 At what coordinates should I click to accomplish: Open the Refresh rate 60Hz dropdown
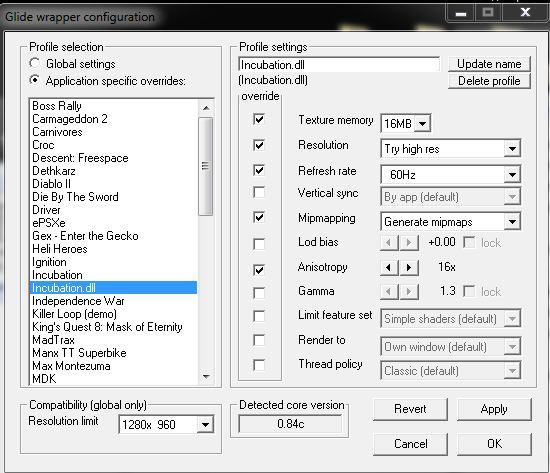click(512, 174)
